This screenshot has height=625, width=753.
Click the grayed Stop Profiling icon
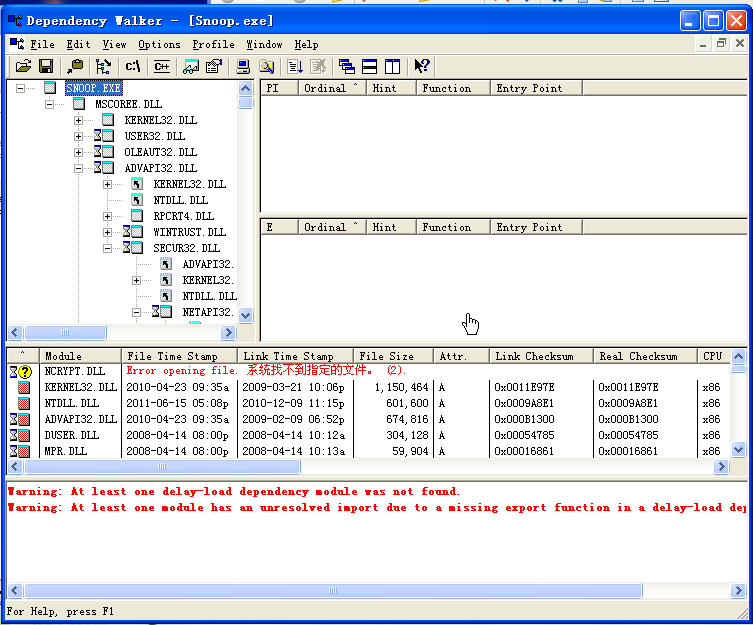tap(318, 66)
